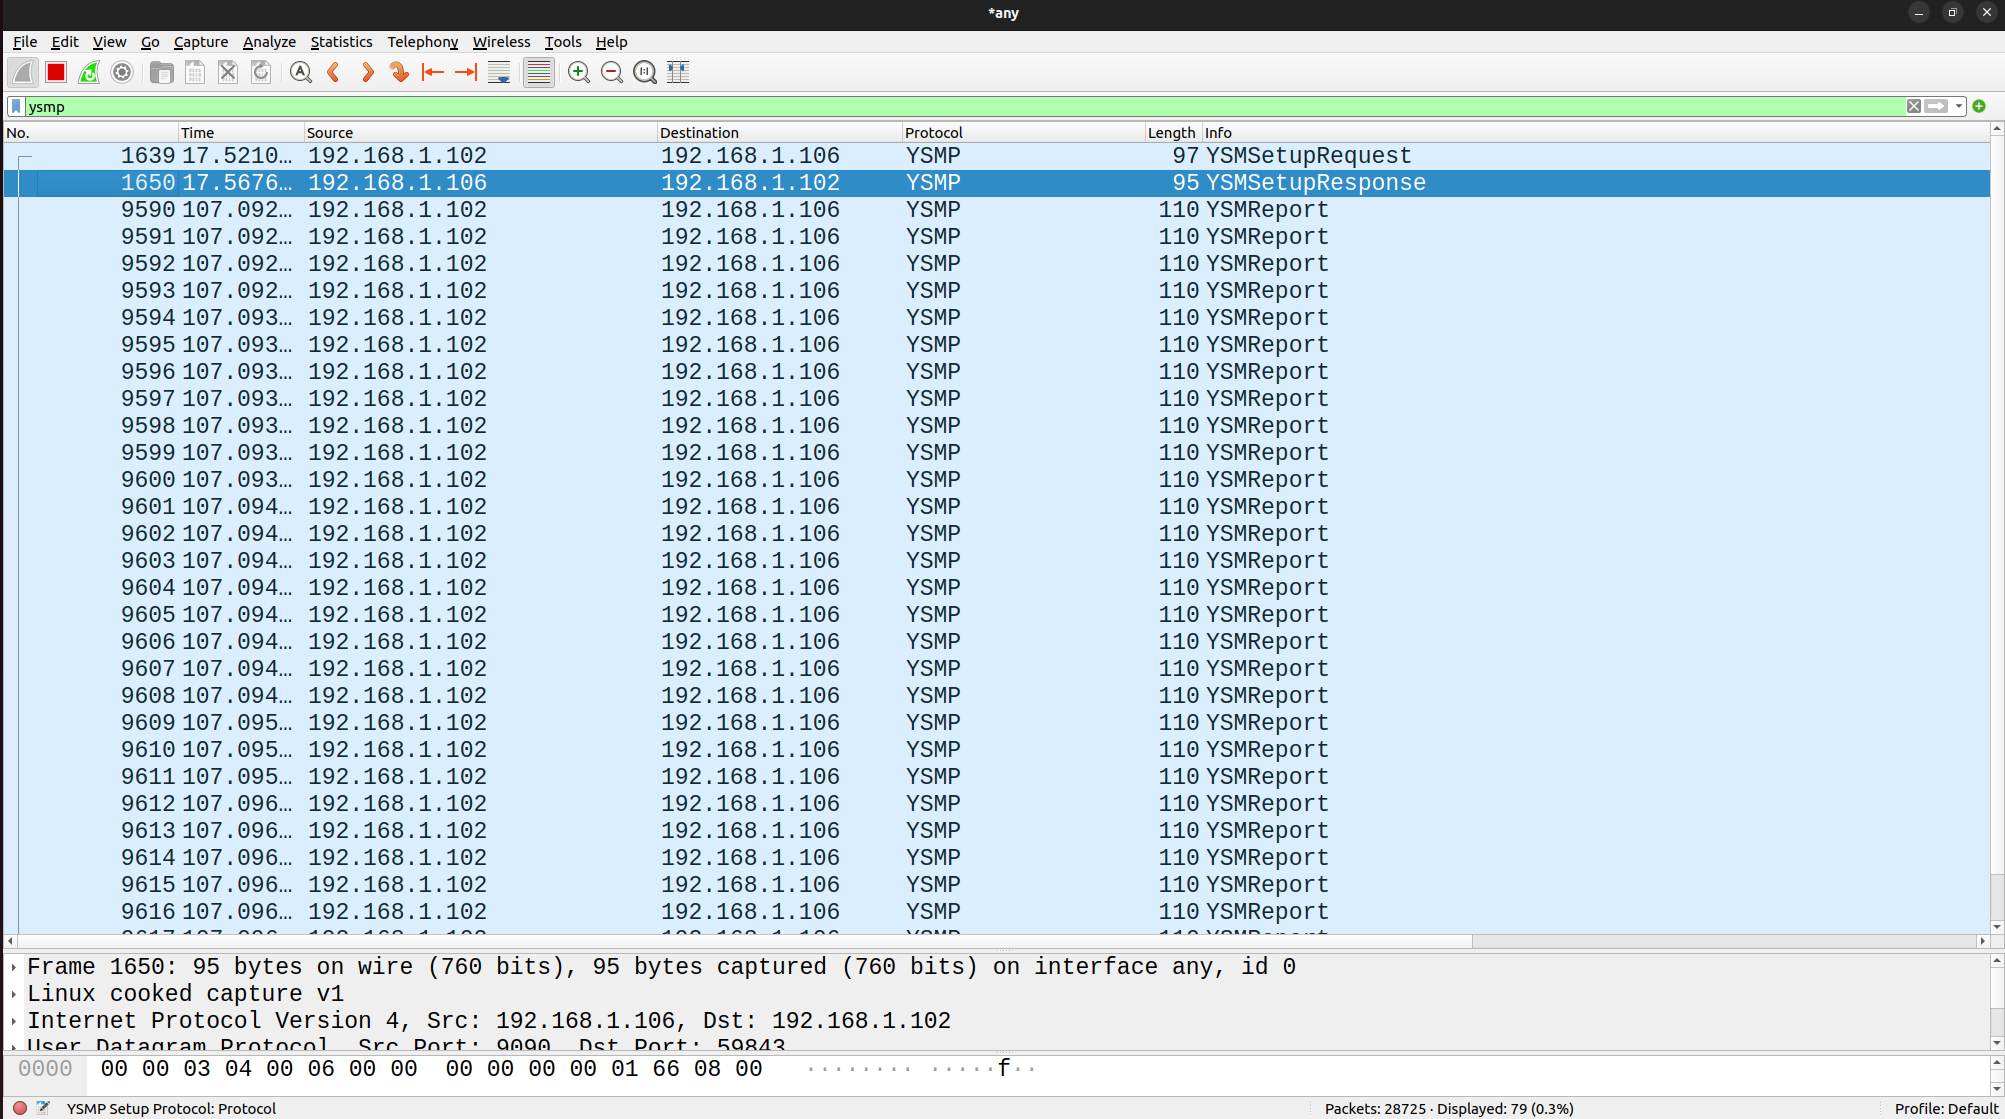Click the packet list vertical scrollbar
This screenshot has height=1119, width=2005.
click(x=1997, y=528)
